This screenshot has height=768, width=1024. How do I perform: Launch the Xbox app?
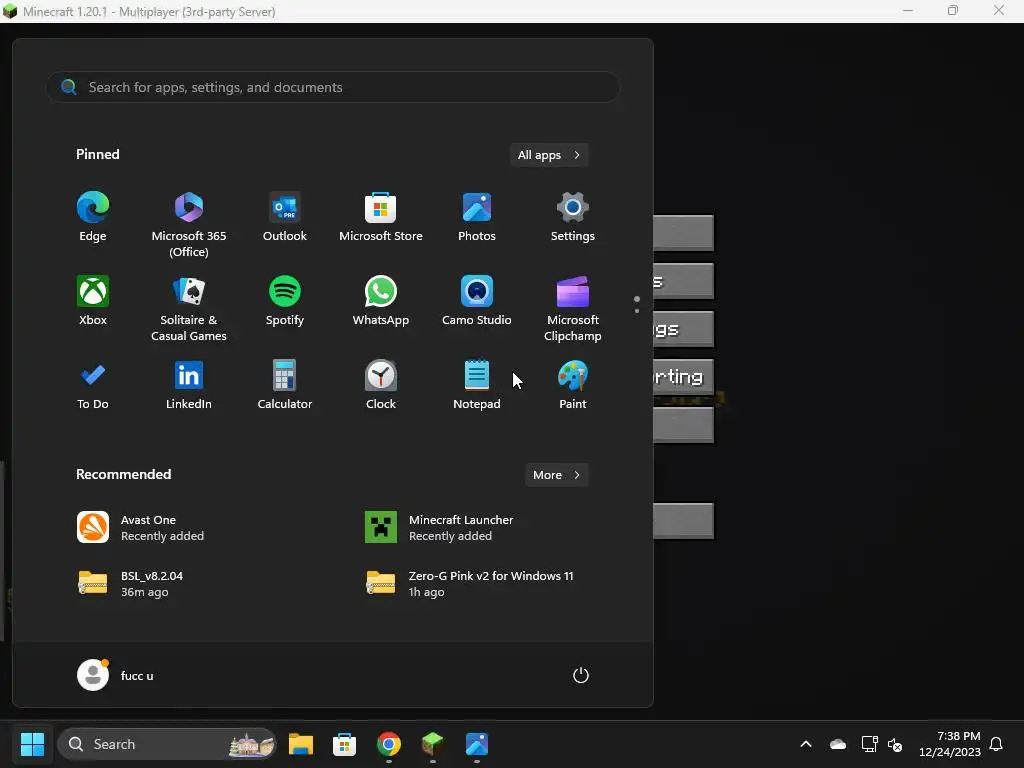pos(93,301)
